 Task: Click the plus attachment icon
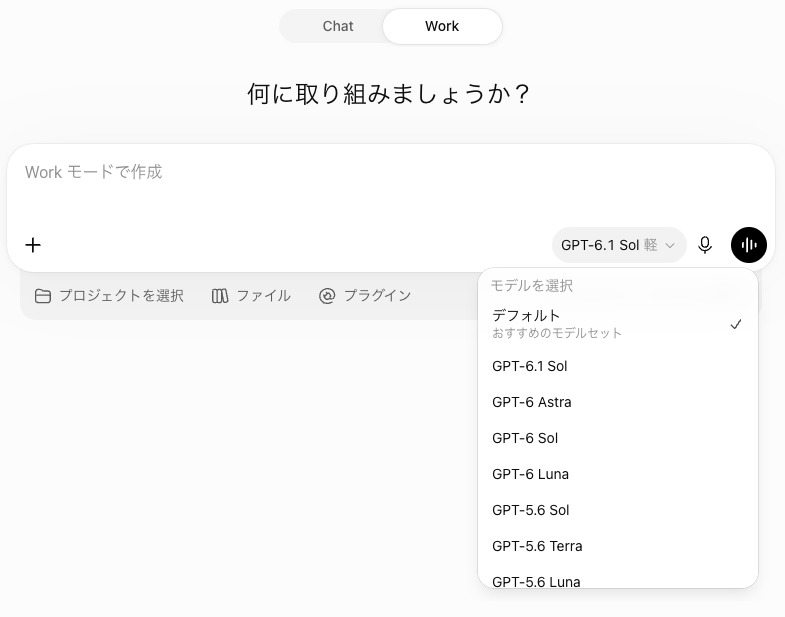point(33,245)
